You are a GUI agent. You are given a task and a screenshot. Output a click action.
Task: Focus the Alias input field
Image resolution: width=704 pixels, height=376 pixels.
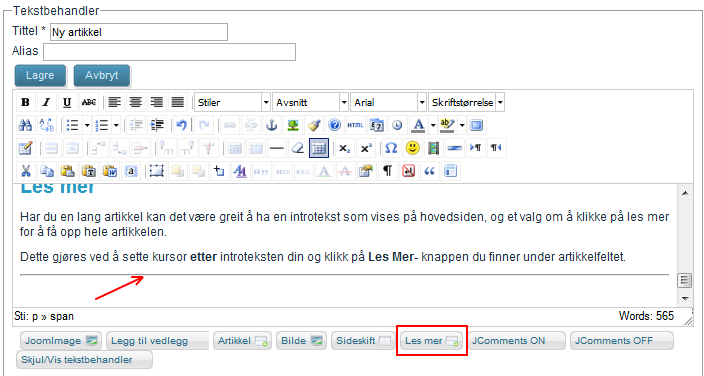click(169, 52)
